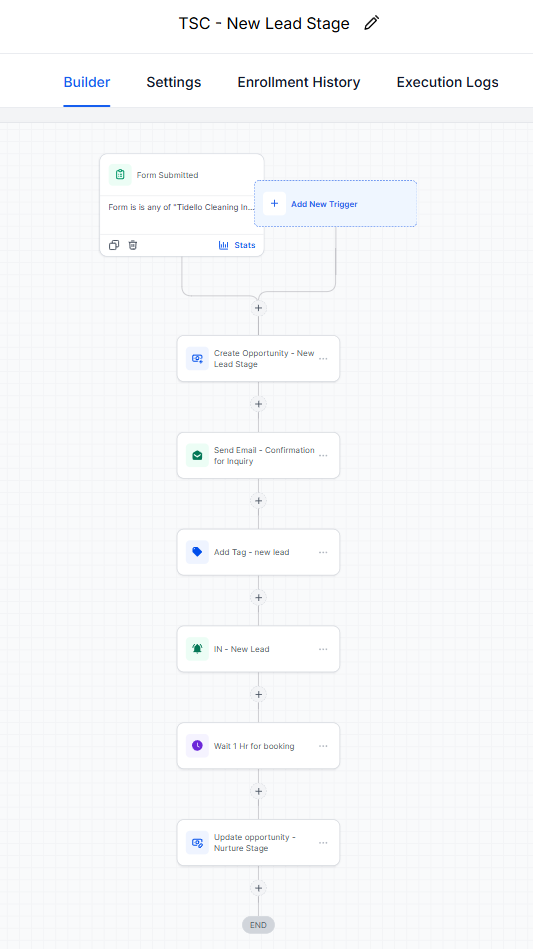Image resolution: width=533 pixels, height=949 pixels.
Task: Click the Send Email envelope icon
Action: pyautogui.click(x=197, y=455)
